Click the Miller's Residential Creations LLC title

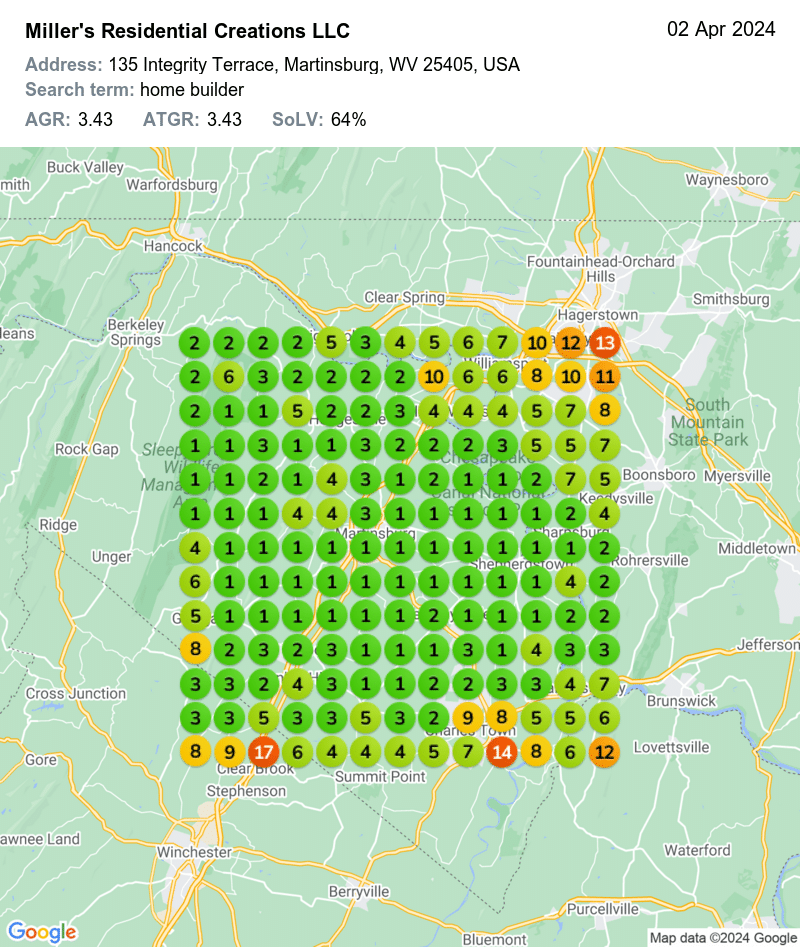187,32
